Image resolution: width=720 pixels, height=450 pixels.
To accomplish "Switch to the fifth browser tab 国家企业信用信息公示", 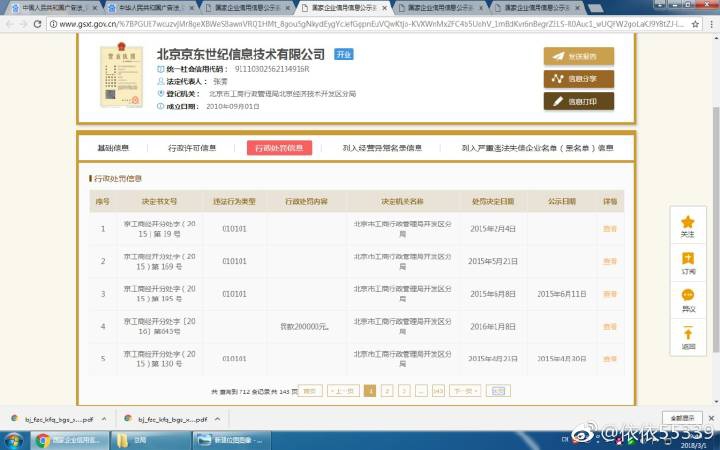I will click(440, 8).
